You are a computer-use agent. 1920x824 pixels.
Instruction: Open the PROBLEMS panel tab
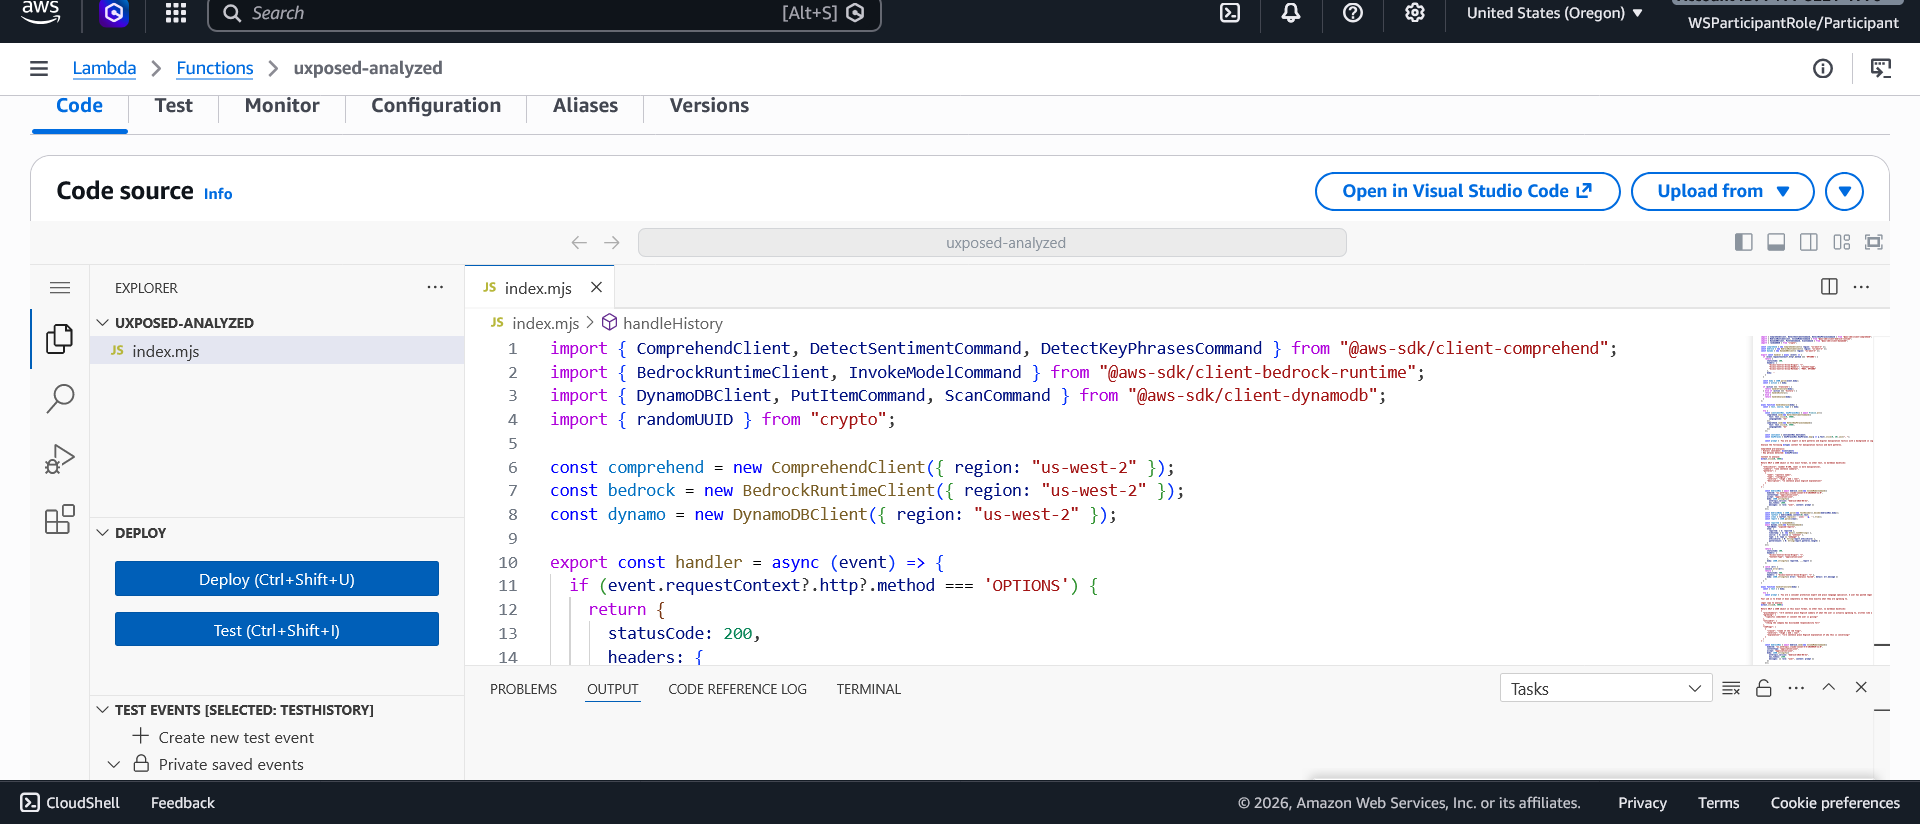523,689
